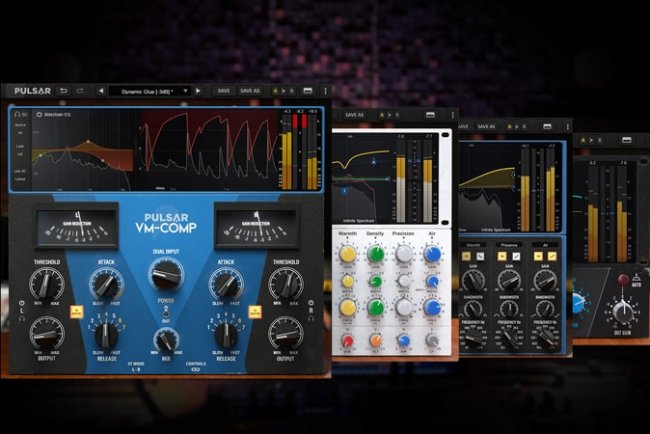Set the left channel Release selector
Viewport: 650px width, 434px height.
click(x=106, y=335)
